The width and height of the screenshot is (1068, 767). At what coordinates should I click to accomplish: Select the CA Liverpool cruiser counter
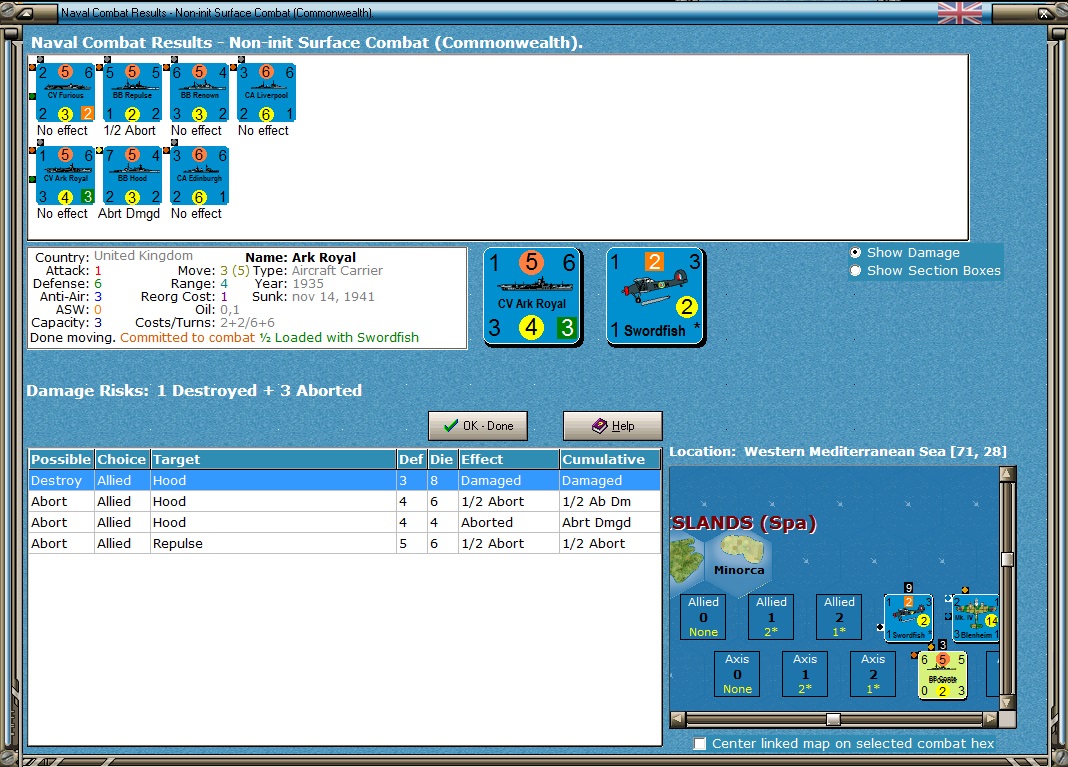pyautogui.click(x=266, y=93)
